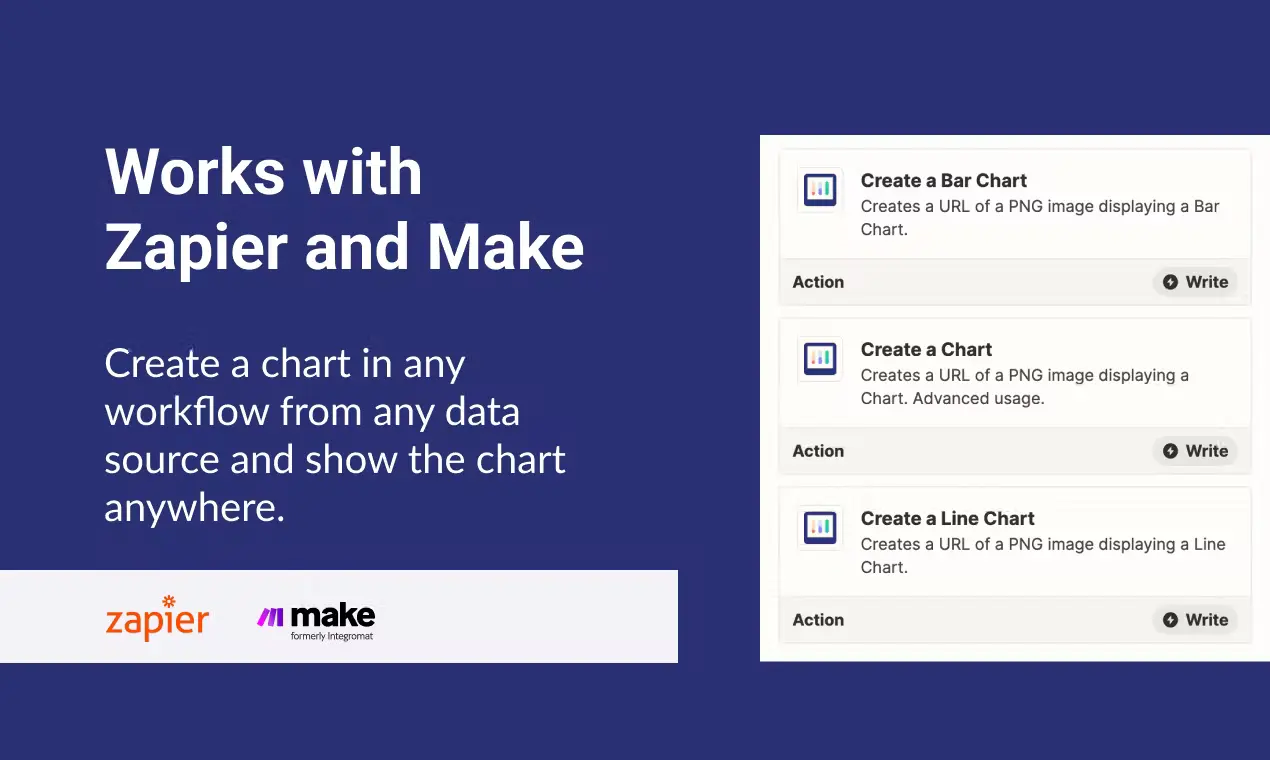The image size is (1270, 760).
Task: Click the 'Chart. Advanced usage.' description text
Action: 952,398
